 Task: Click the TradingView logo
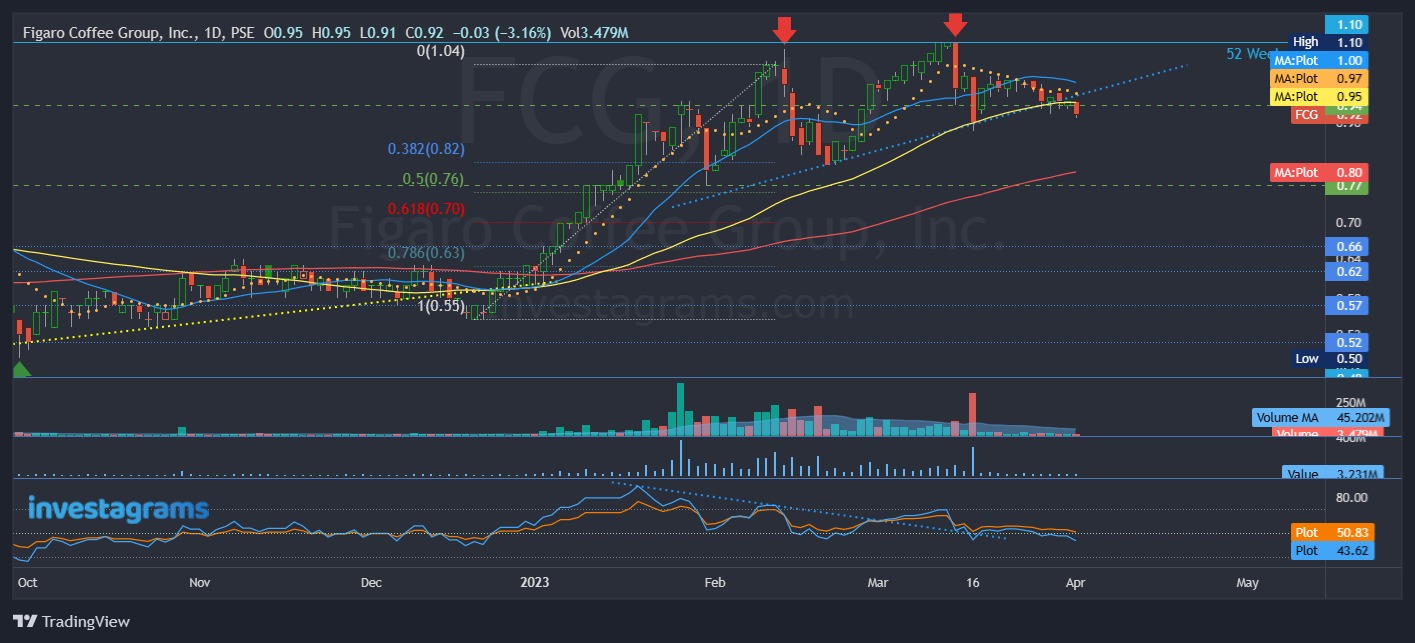pyautogui.click(x=71, y=621)
